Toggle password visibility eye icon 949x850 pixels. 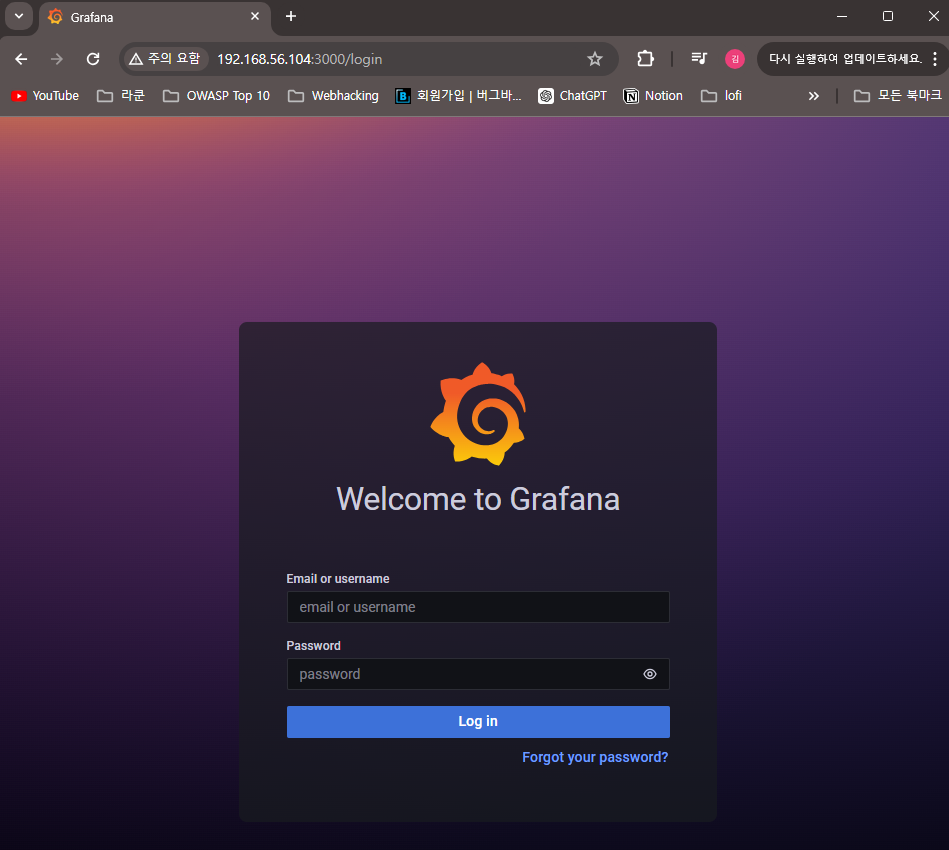tap(649, 674)
